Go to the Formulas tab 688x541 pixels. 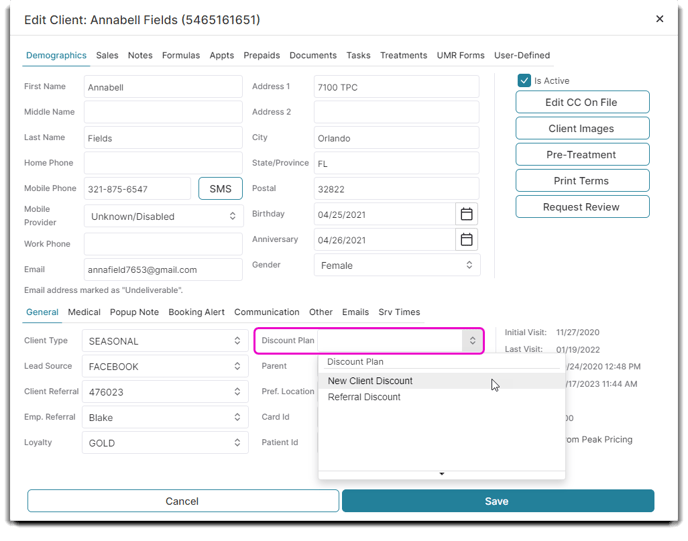pos(181,55)
